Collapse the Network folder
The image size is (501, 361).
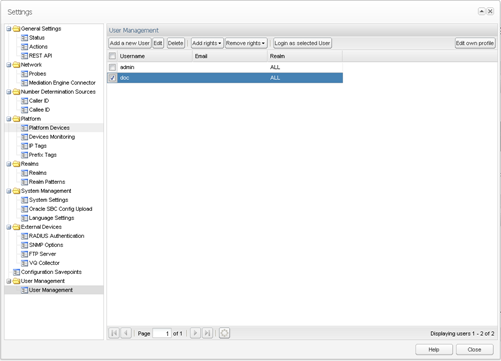click(9, 65)
